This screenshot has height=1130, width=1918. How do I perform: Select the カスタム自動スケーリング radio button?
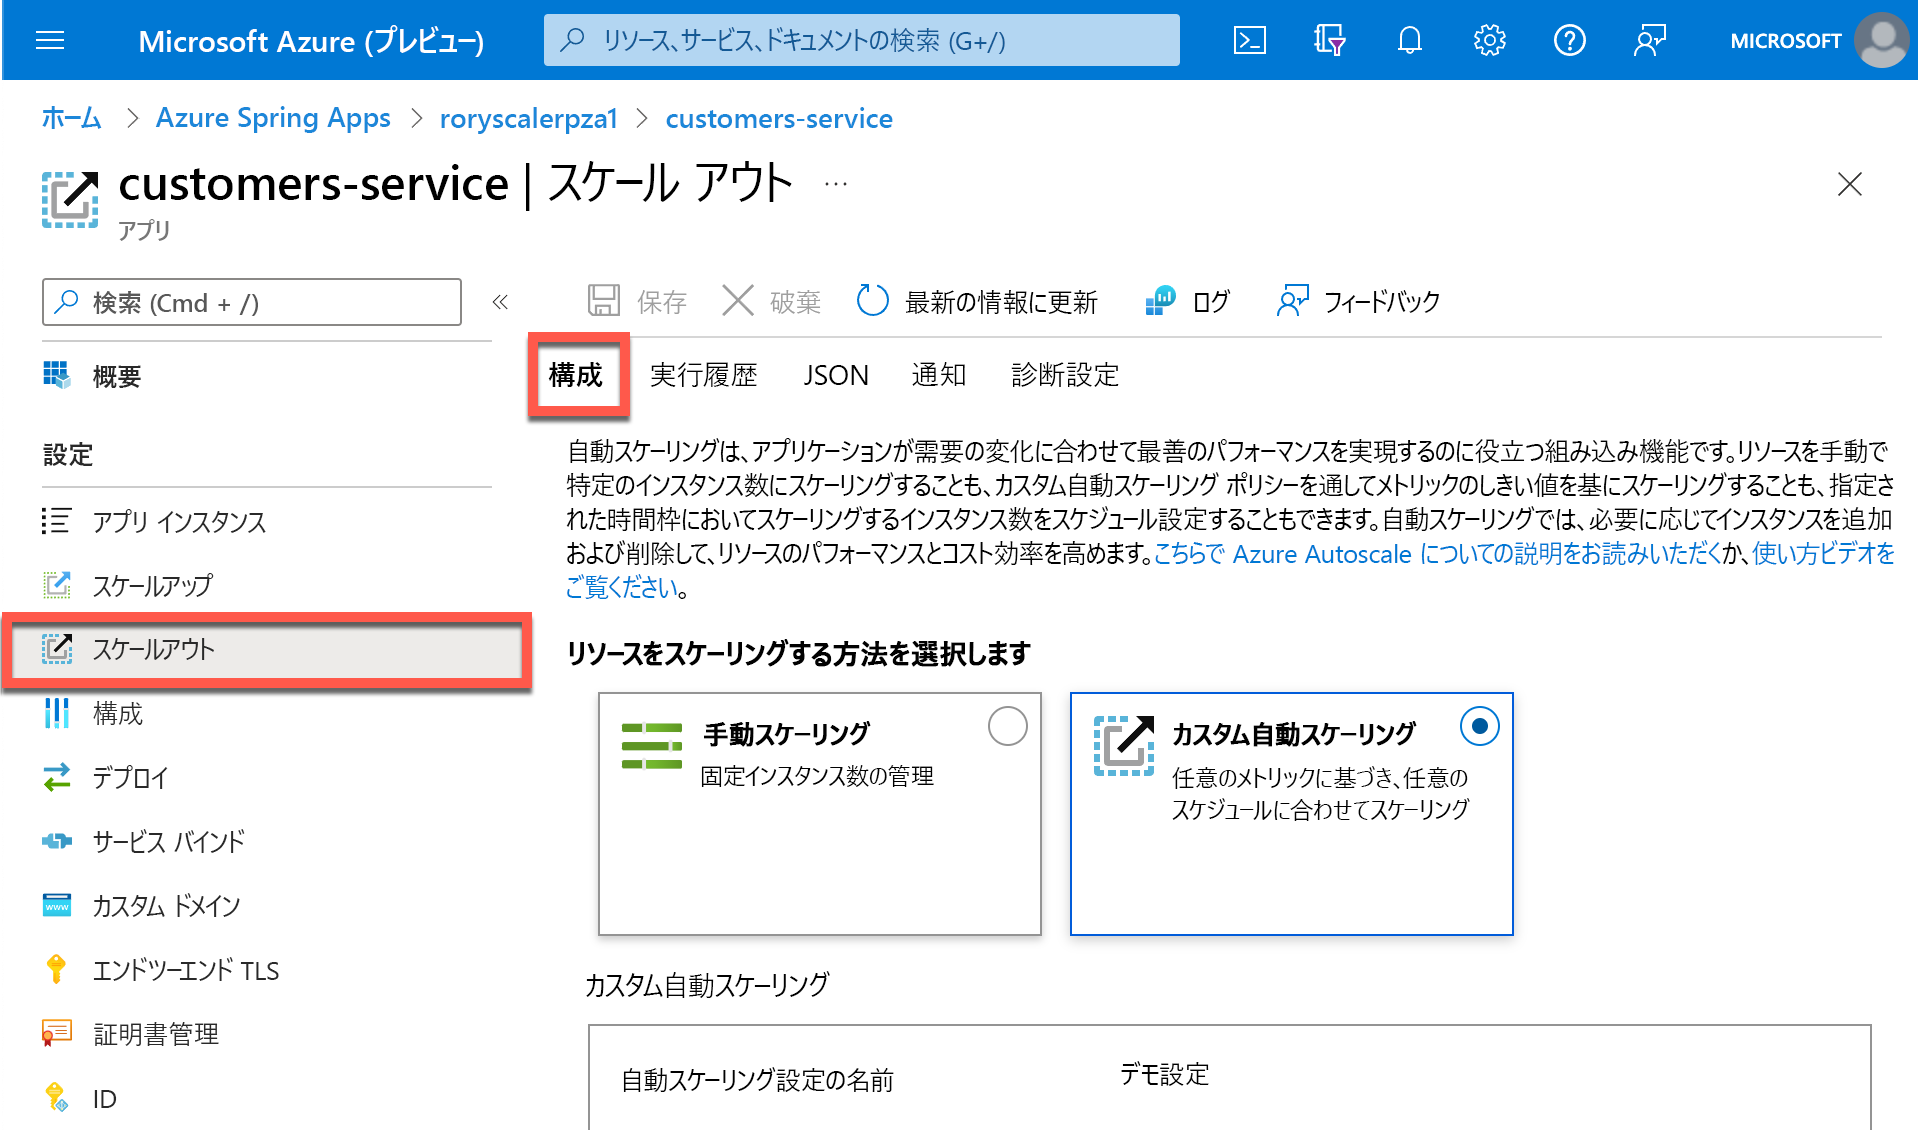tap(1479, 726)
